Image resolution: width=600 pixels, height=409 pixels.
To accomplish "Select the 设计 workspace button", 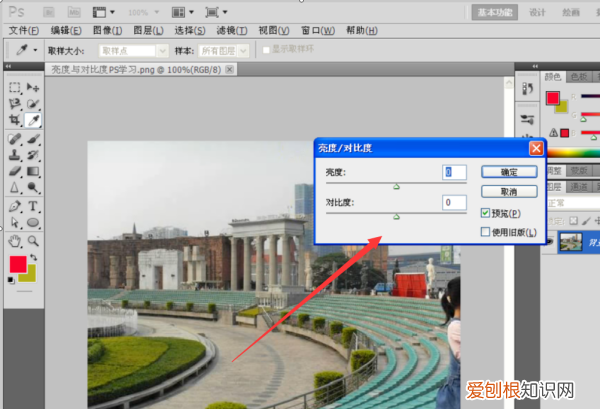I will pos(537,13).
